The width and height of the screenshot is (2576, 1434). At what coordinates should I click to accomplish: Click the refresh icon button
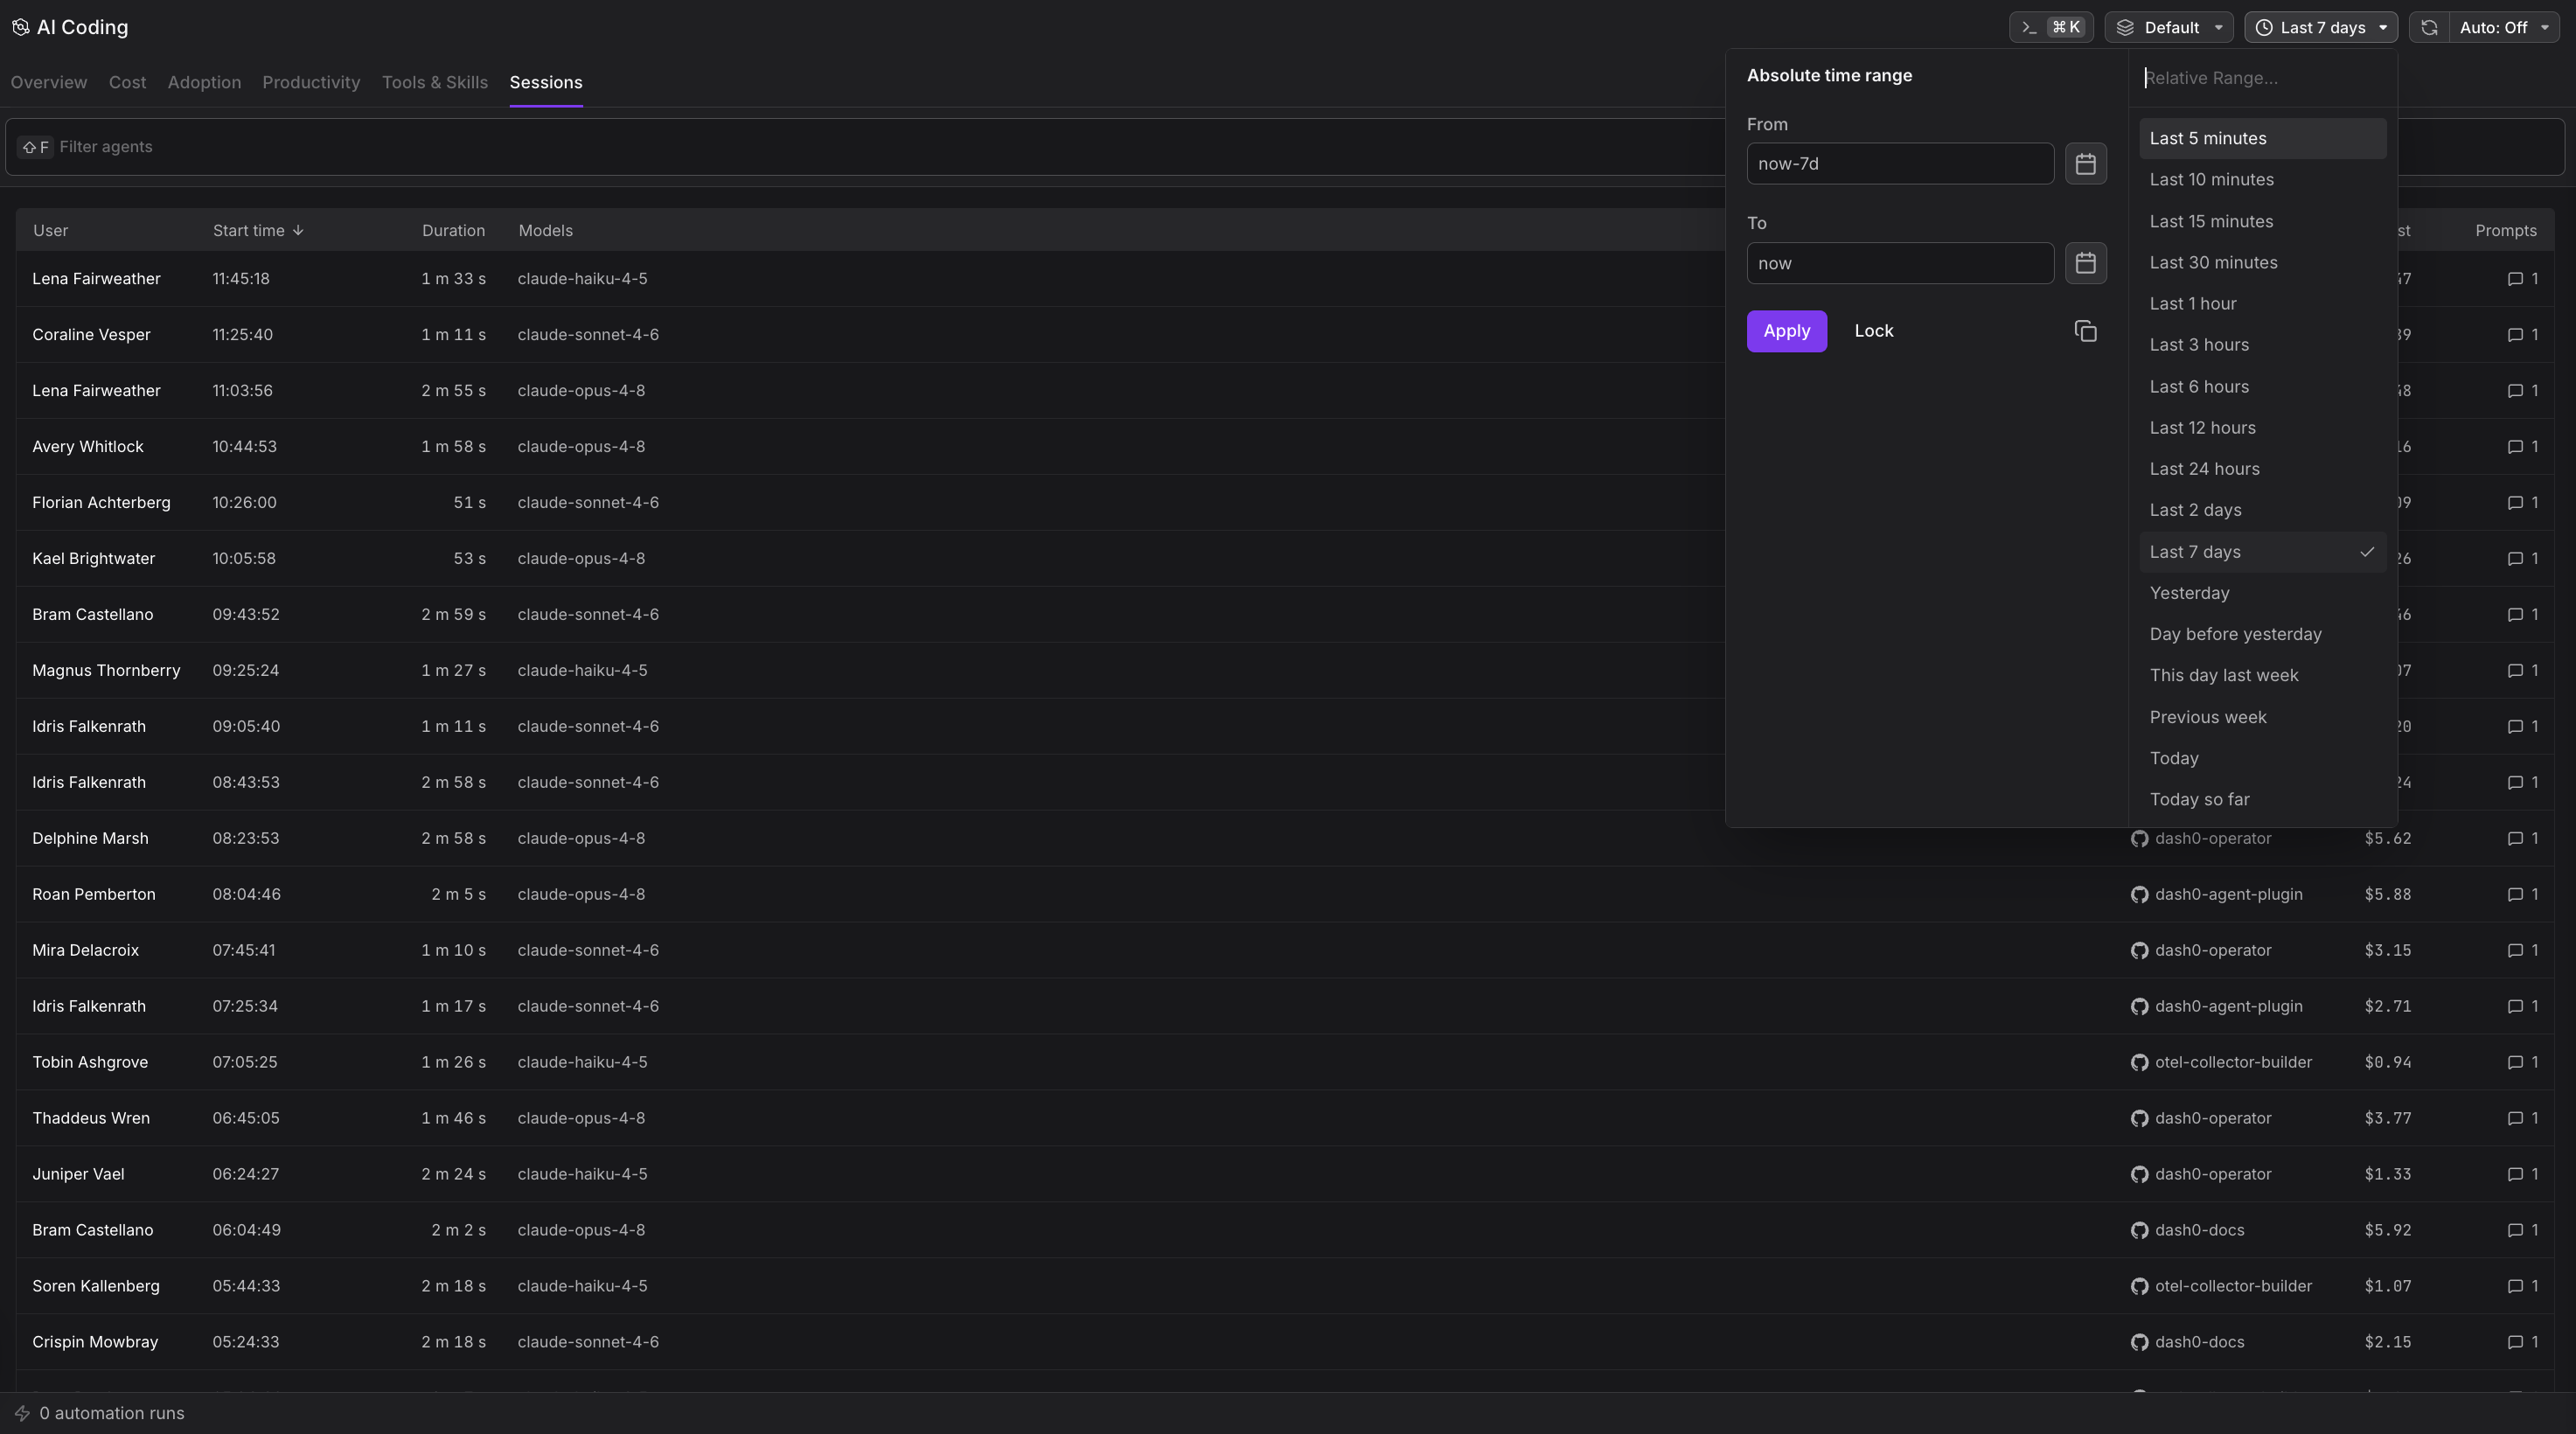pyautogui.click(x=2429, y=27)
